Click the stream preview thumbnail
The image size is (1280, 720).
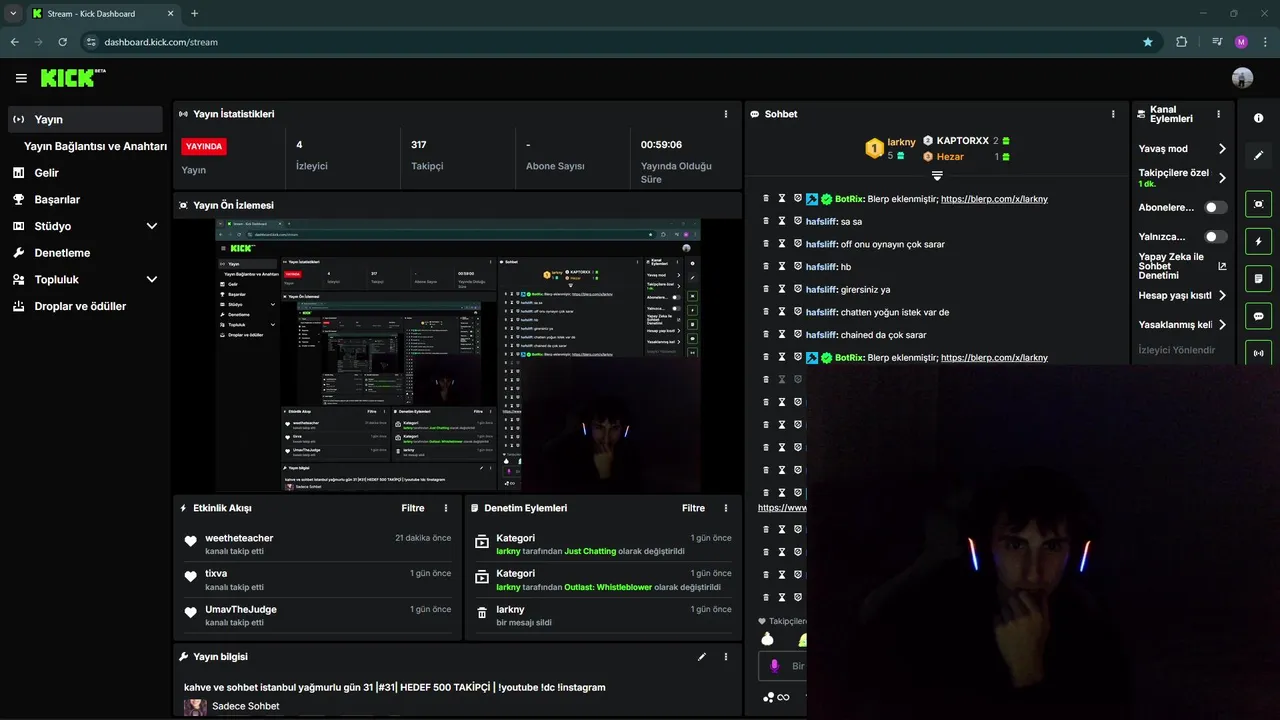(458, 355)
